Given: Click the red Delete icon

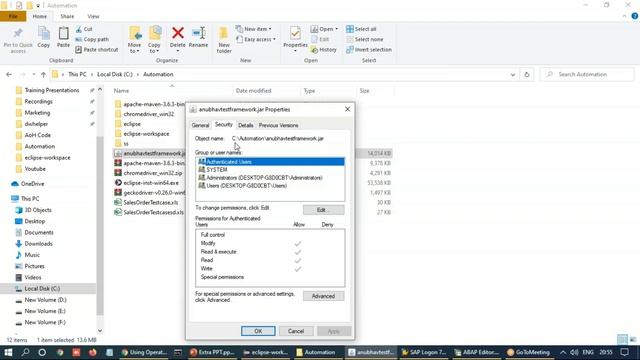Looking at the screenshot, I should [x=178, y=33].
